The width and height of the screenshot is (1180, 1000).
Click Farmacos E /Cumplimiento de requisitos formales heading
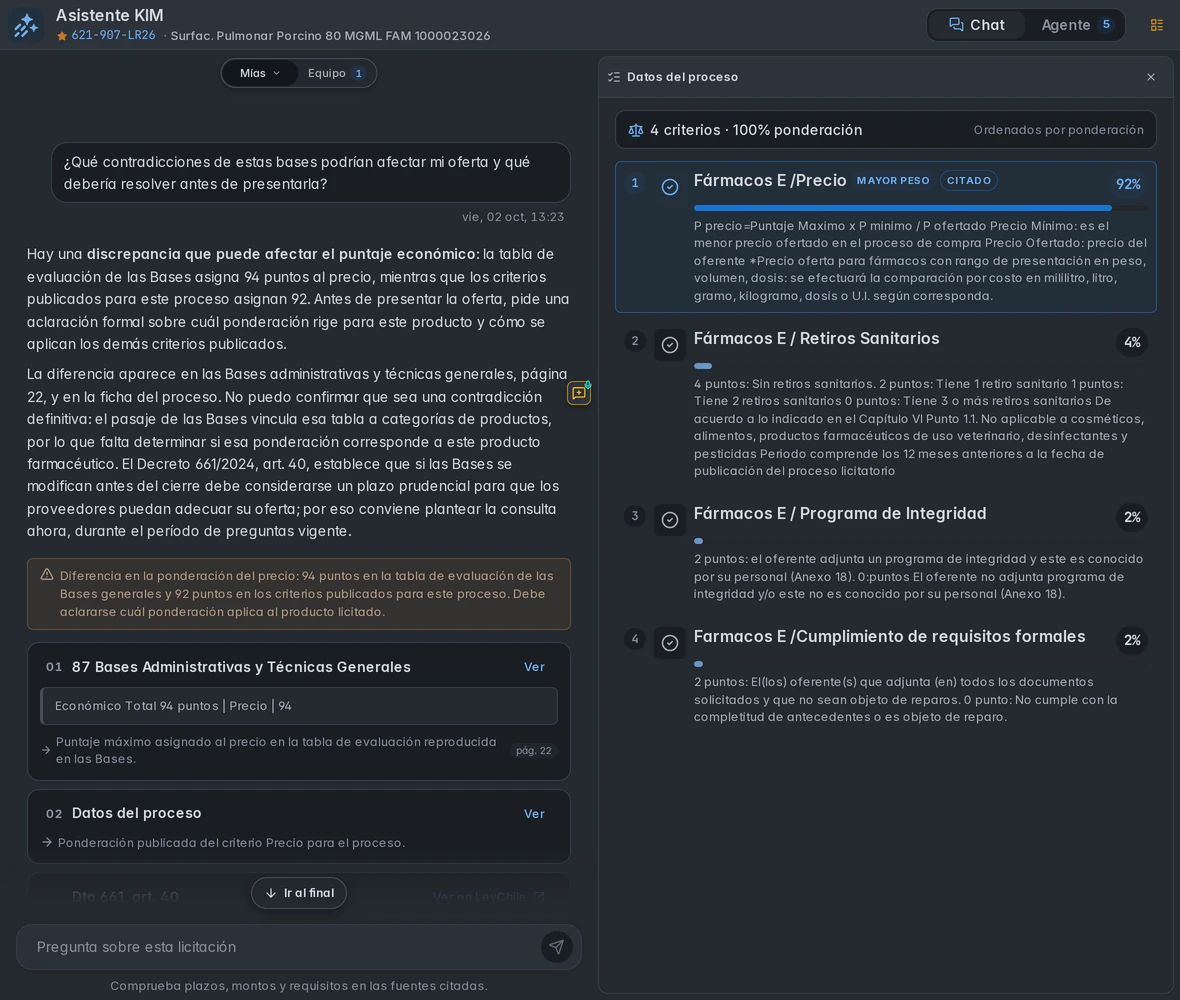tap(889, 637)
